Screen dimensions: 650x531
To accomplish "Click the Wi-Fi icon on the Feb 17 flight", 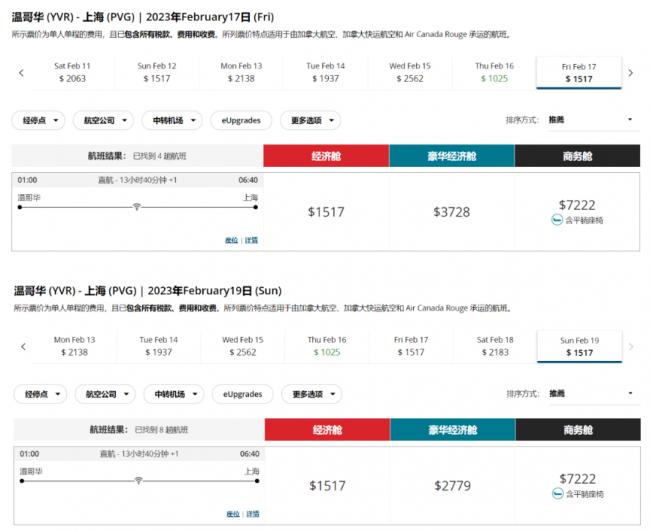I will (x=137, y=206).
